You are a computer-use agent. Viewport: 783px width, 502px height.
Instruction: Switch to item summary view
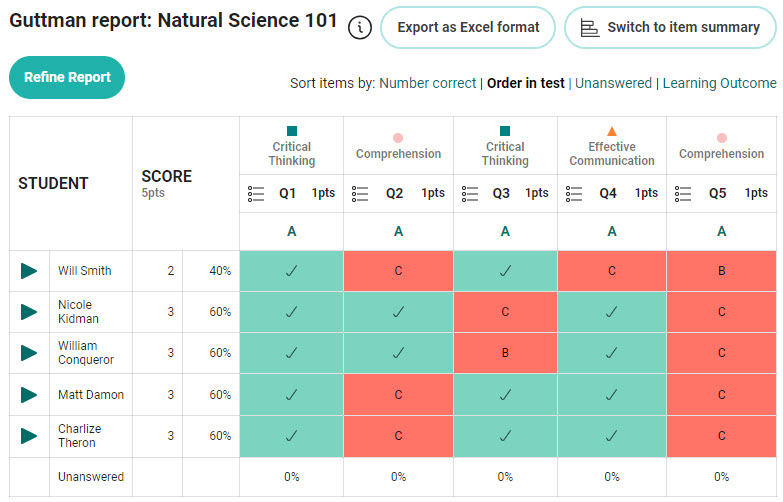(x=670, y=28)
